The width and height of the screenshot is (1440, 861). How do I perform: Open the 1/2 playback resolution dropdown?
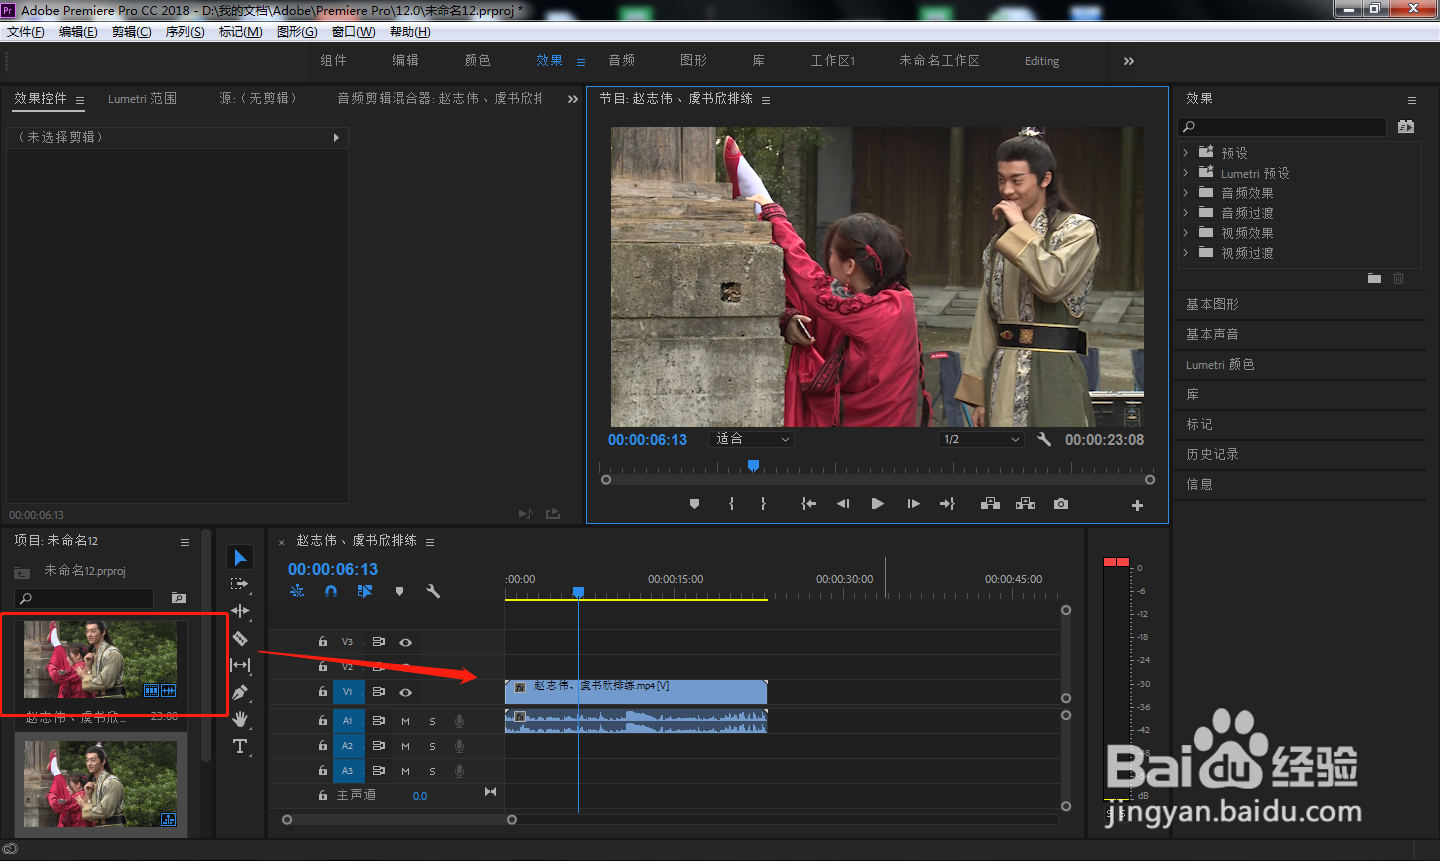[982, 439]
